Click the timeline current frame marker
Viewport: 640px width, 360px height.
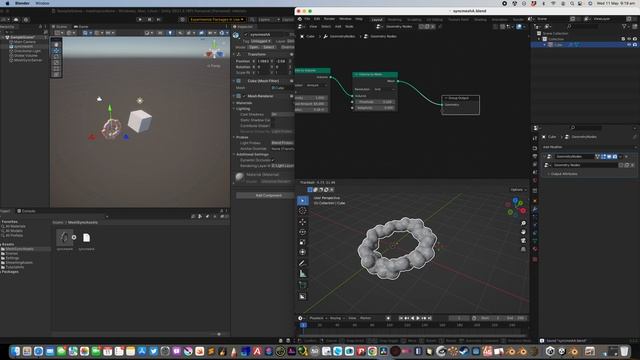click(x=303, y=325)
